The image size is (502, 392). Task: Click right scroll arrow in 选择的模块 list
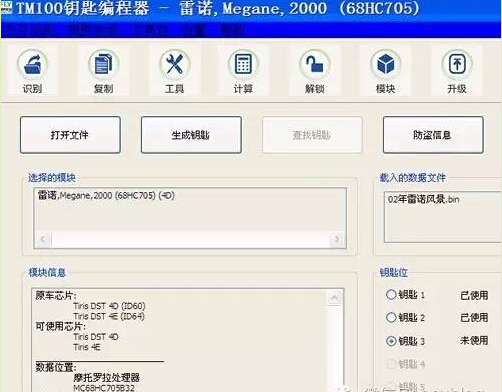[337, 239]
